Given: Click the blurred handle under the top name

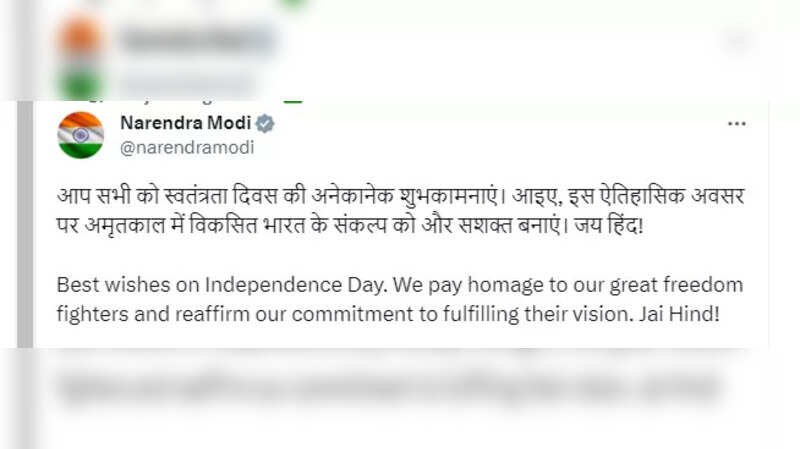Looking at the screenshot, I should pos(185,84).
